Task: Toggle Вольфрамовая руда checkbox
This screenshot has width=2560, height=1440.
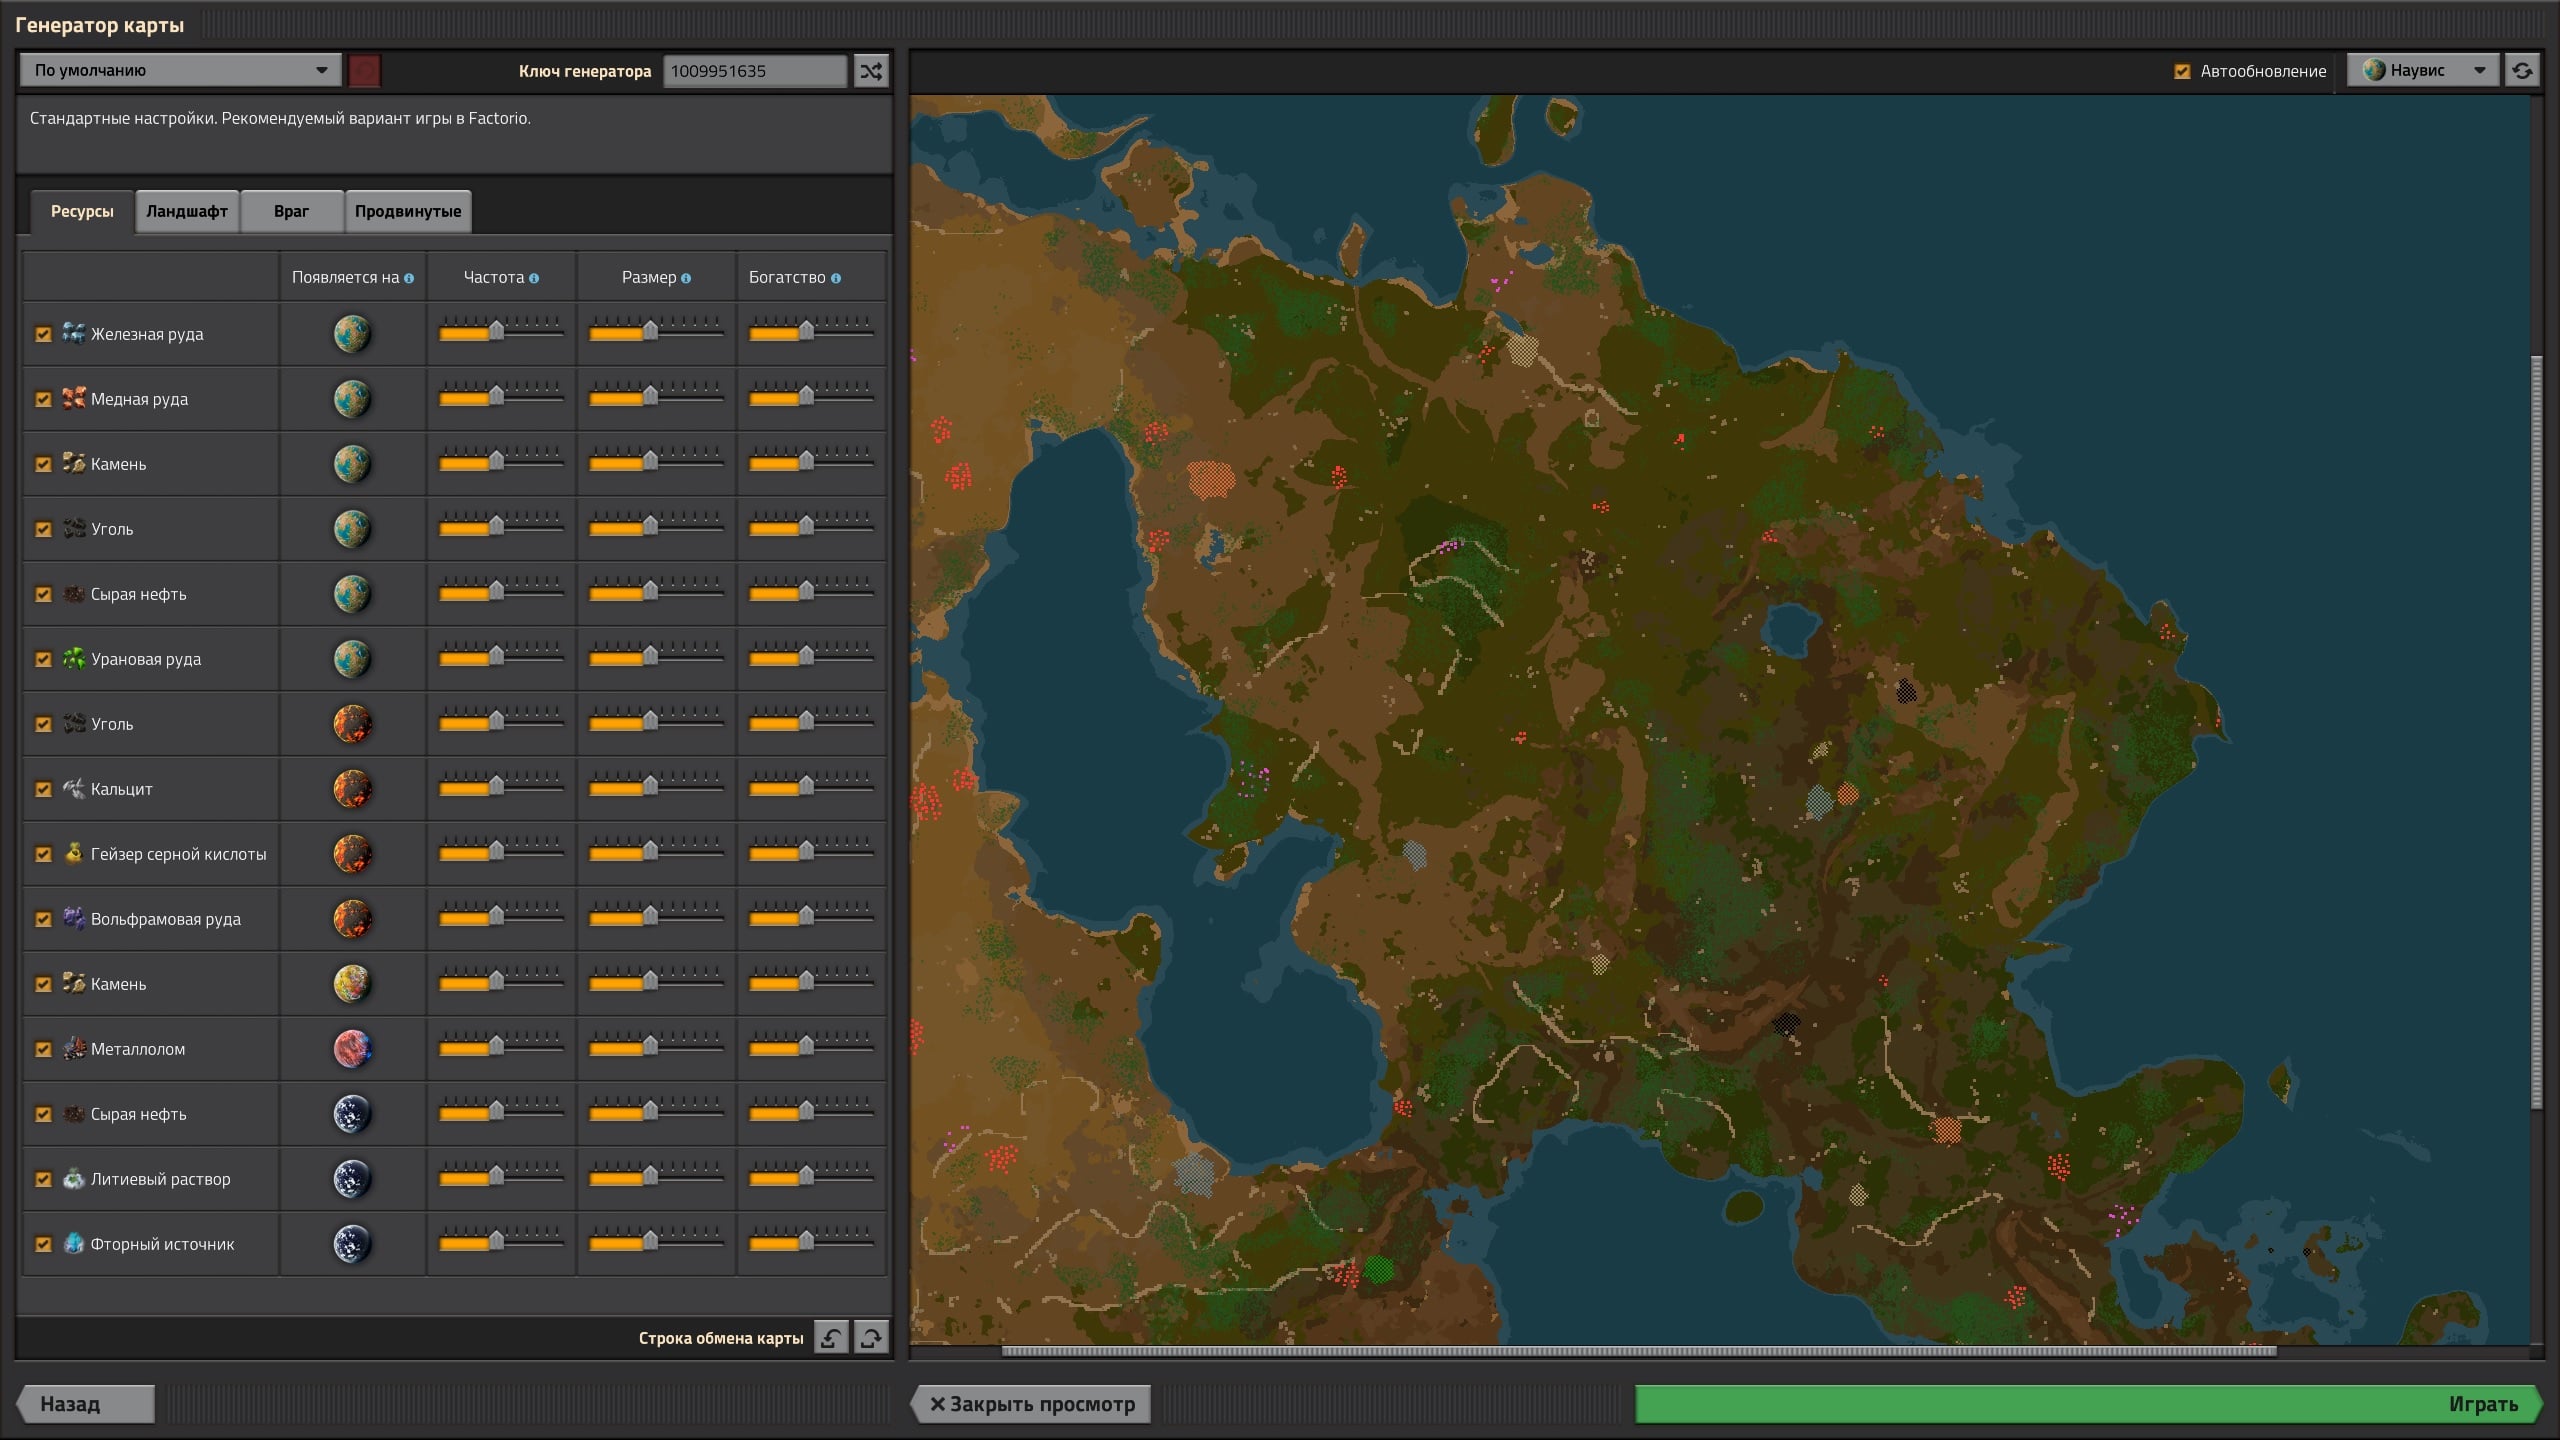Action: pyautogui.click(x=43, y=919)
